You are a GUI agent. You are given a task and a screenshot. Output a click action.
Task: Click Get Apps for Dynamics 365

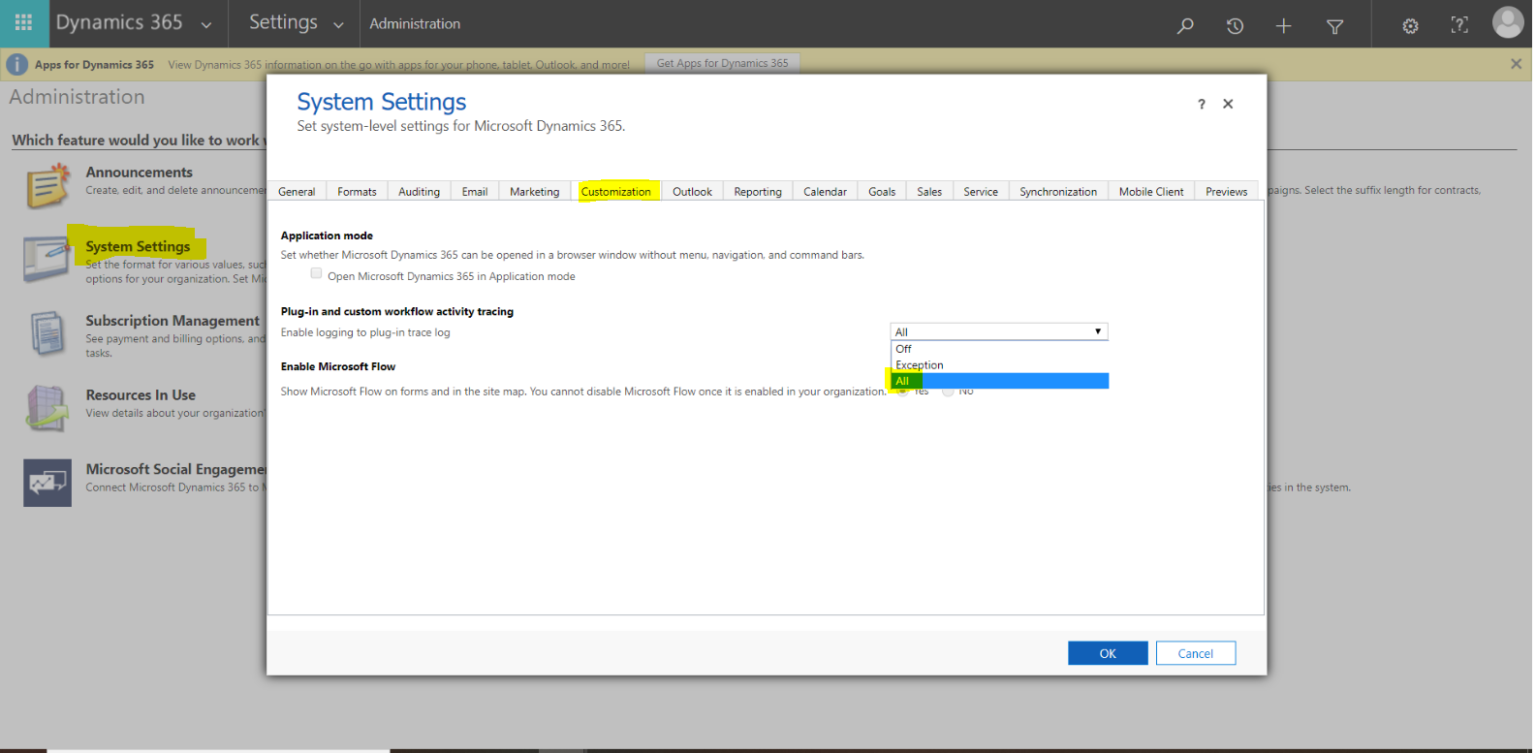click(722, 62)
